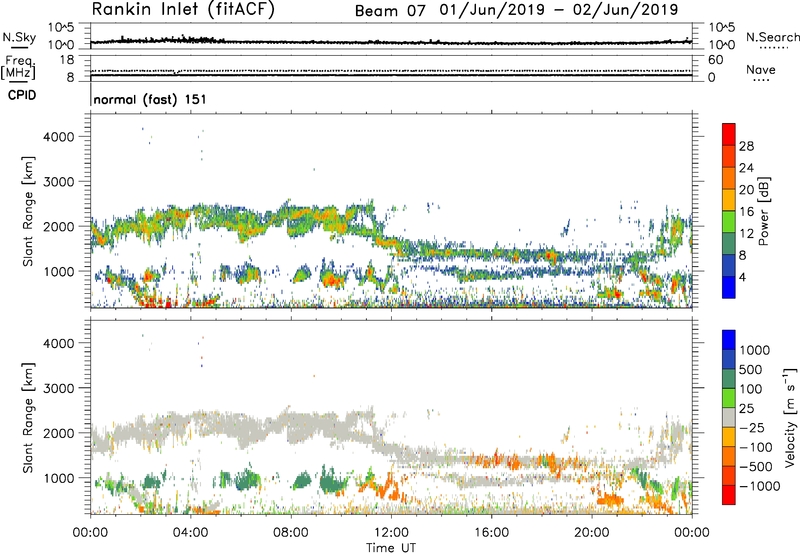Click the '1000' range tick of velocity panel

tap(59, 478)
